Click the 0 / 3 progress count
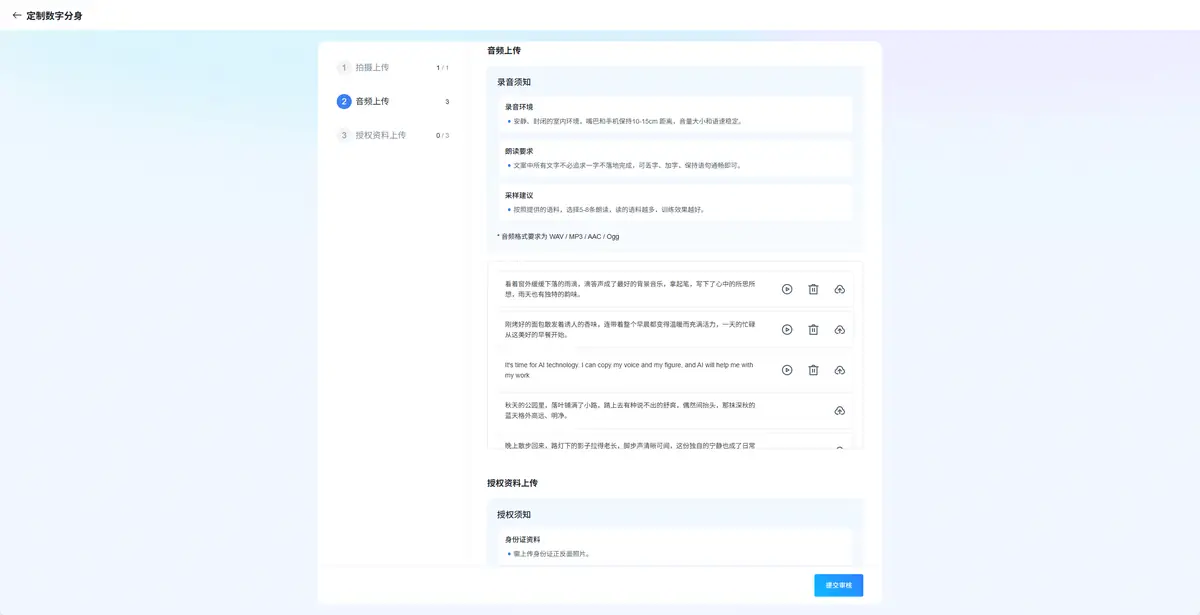 coord(443,135)
